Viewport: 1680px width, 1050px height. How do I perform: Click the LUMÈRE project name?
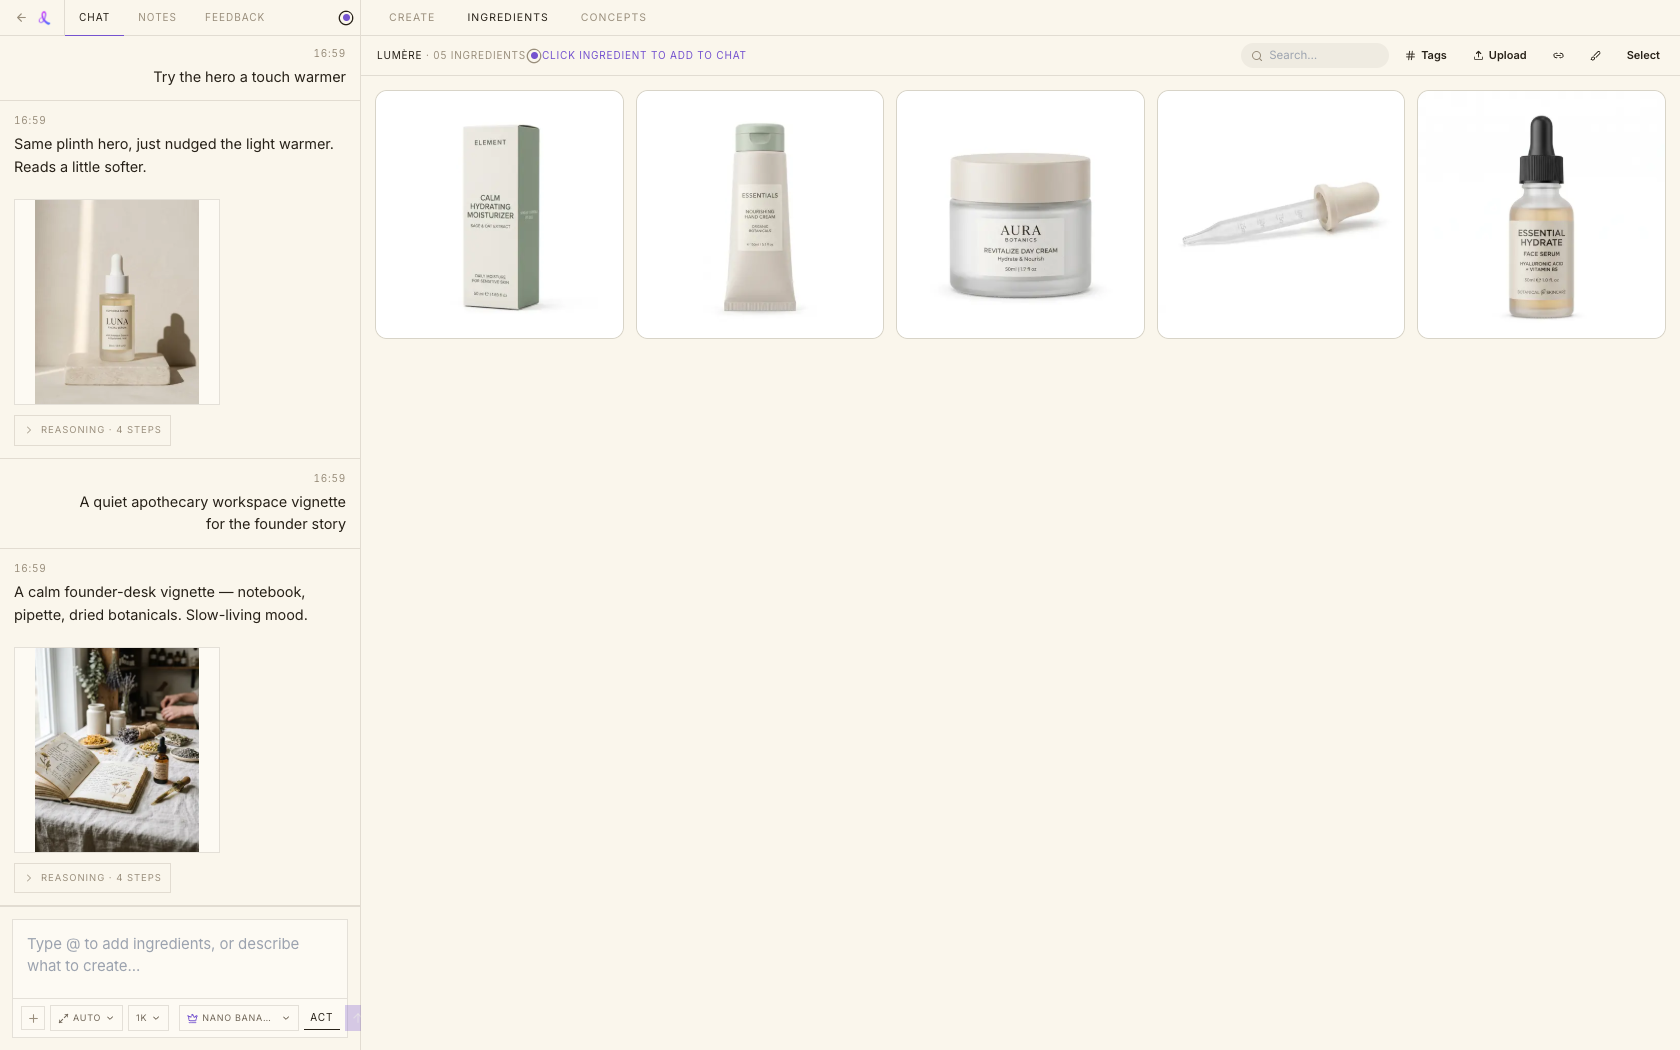click(399, 56)
